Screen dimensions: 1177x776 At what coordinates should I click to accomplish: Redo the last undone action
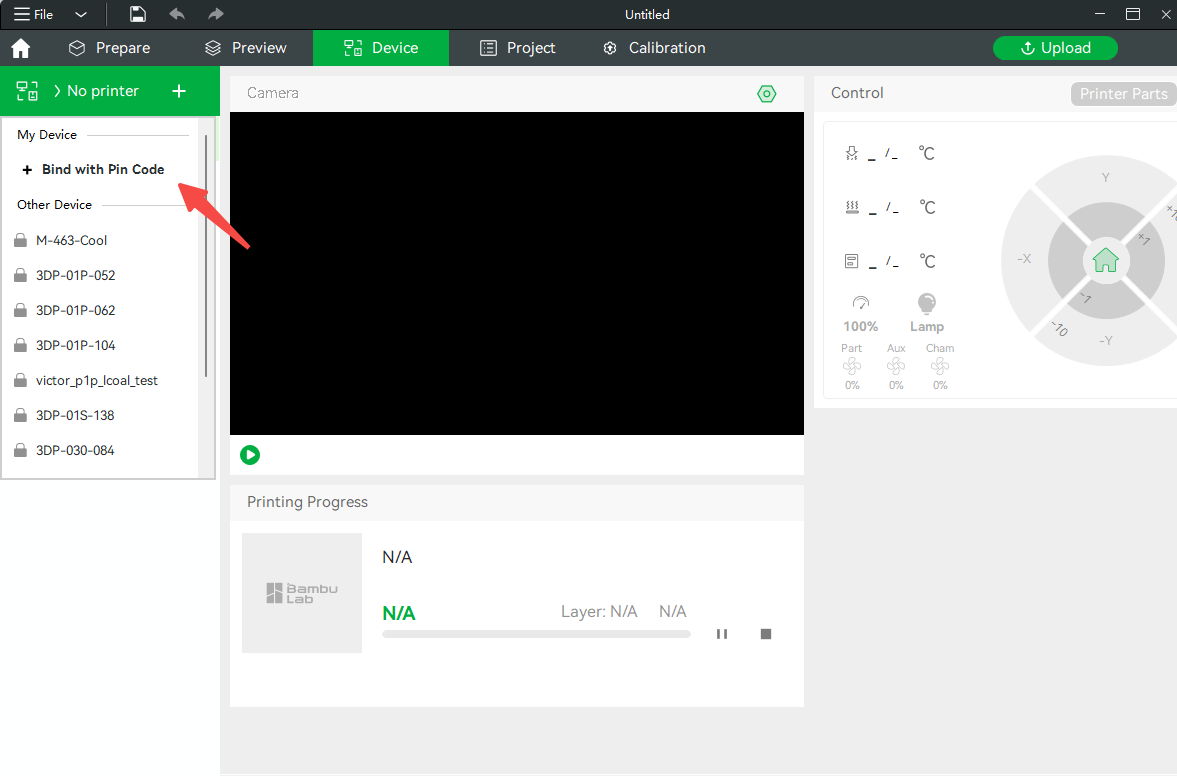click(215, 14)
